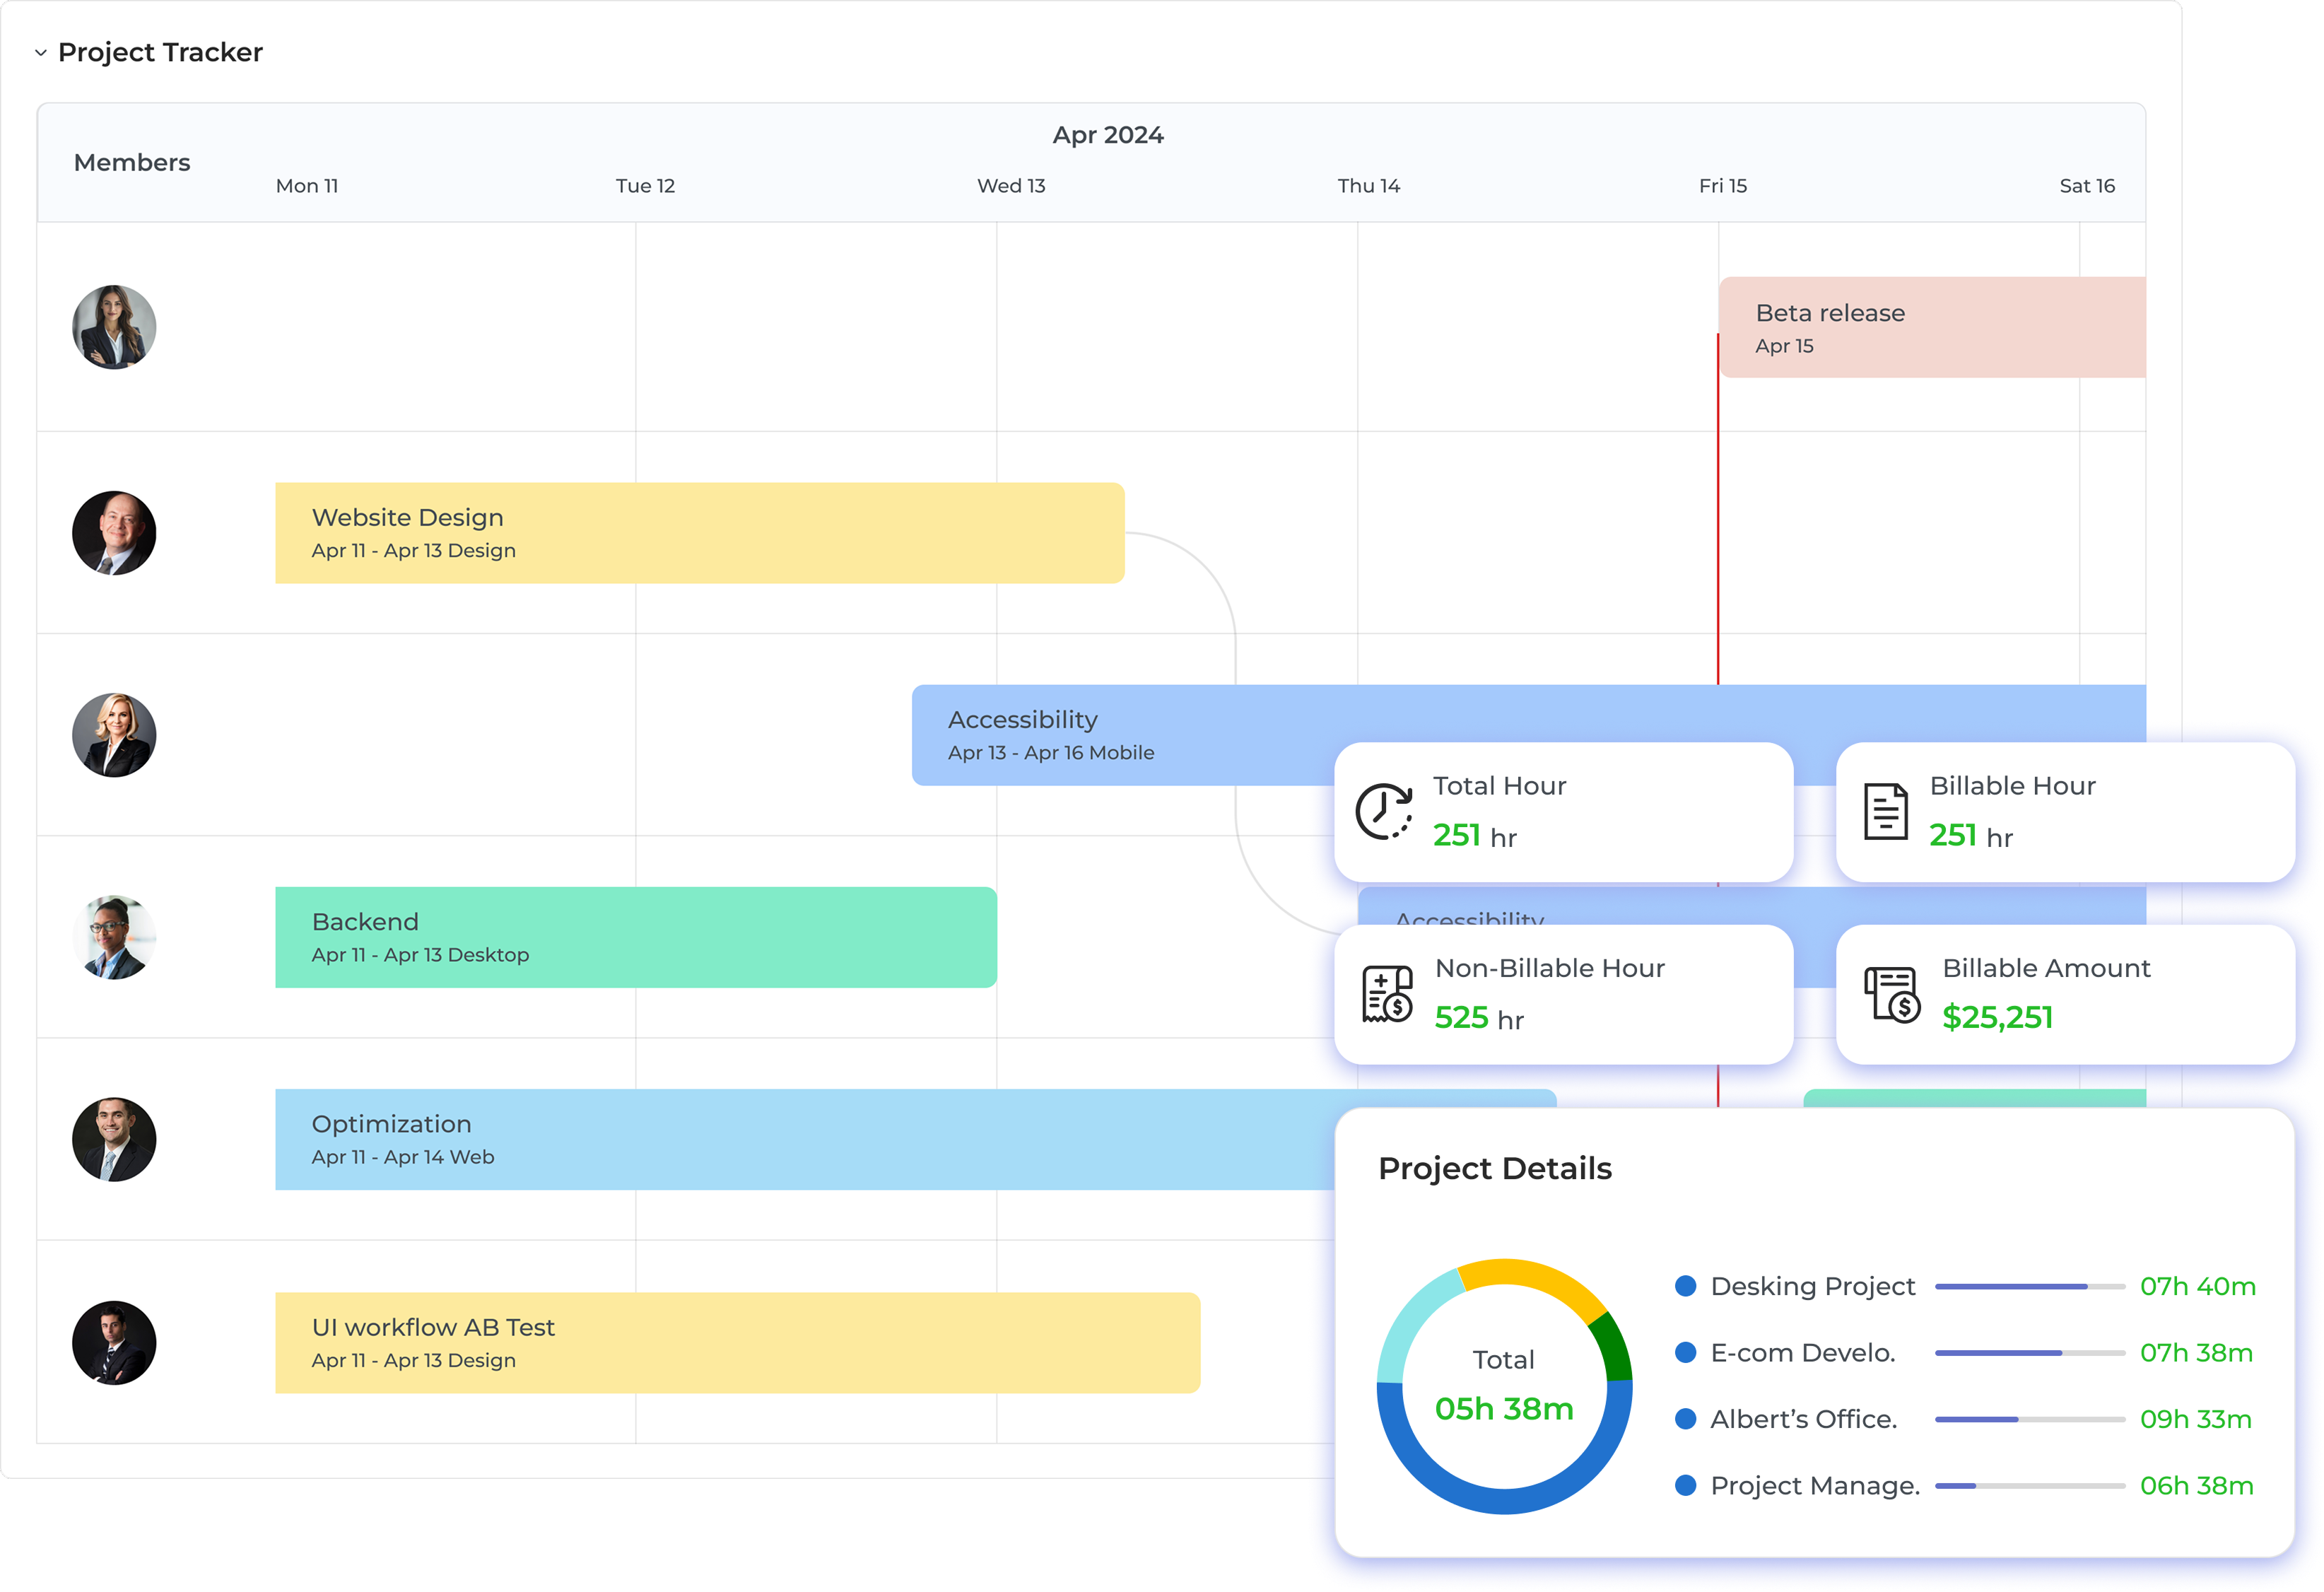2324x1592 pixels.
Task: Click the Desking Project progress bar
Action: tap(2029, 1286)
